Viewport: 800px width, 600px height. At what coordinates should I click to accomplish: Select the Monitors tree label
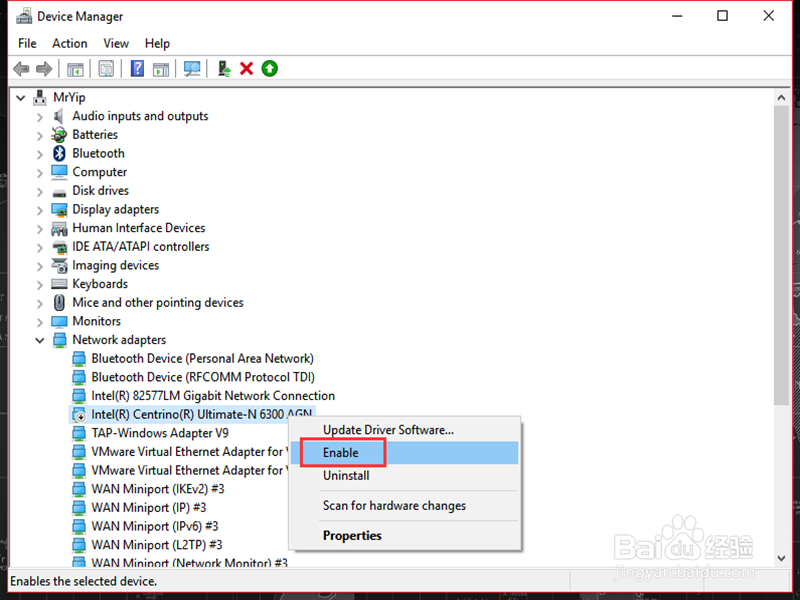point(96,321)
